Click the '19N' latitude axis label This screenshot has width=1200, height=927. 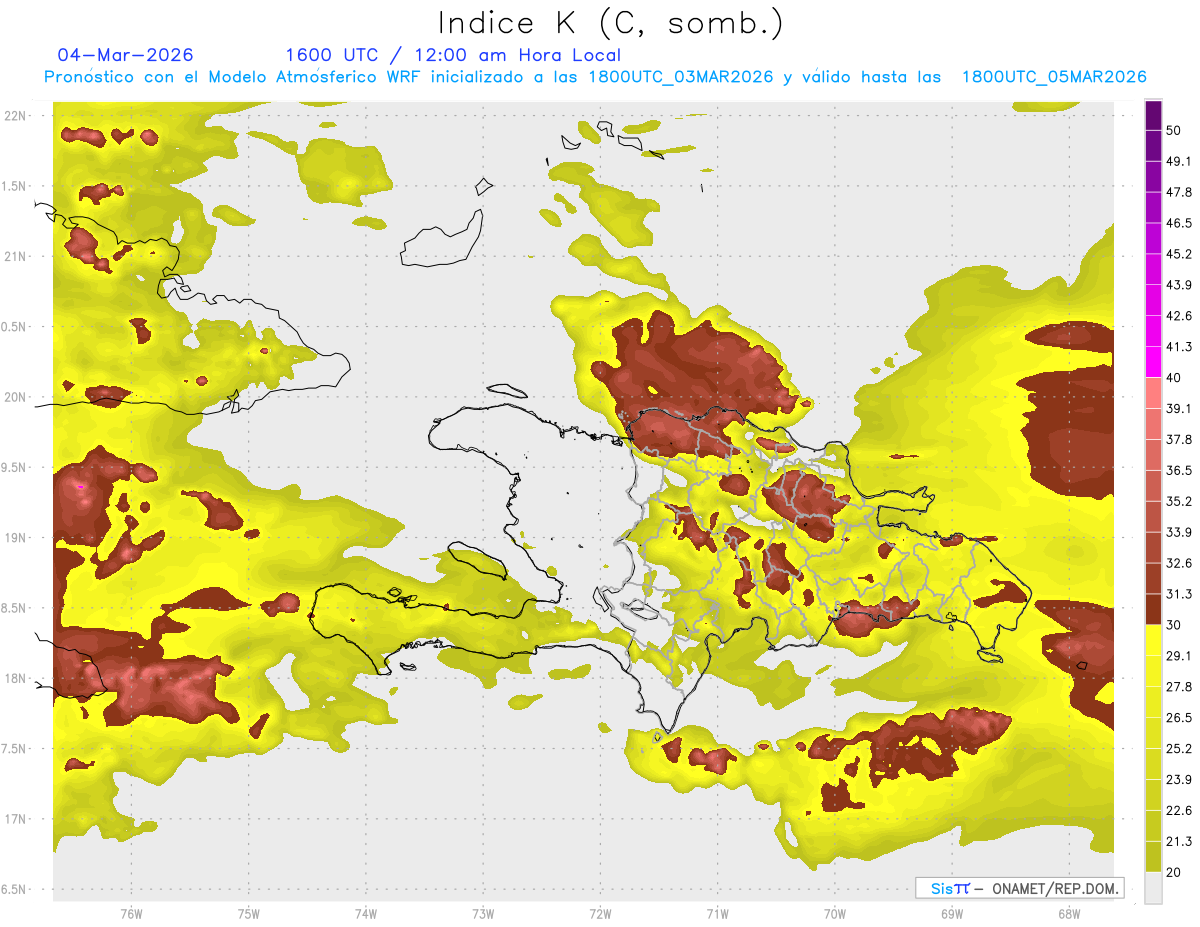point(16,538)
